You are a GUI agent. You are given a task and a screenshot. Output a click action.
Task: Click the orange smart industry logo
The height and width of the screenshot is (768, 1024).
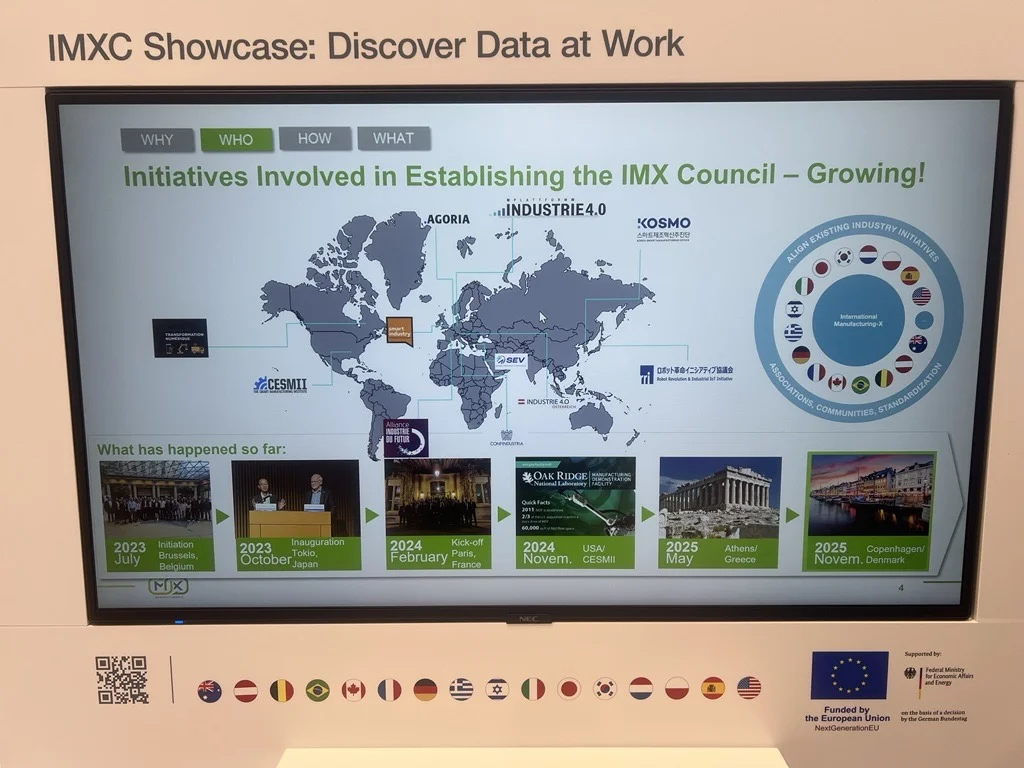pyautogui.click(x=399, y=330)
